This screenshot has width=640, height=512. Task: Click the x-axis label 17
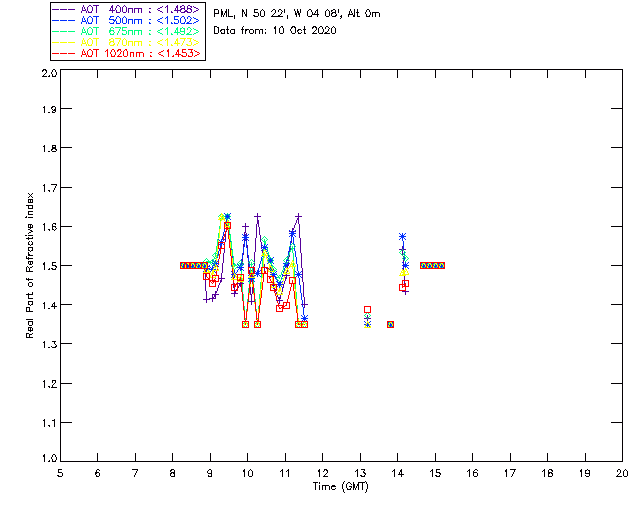click(510, 473)
